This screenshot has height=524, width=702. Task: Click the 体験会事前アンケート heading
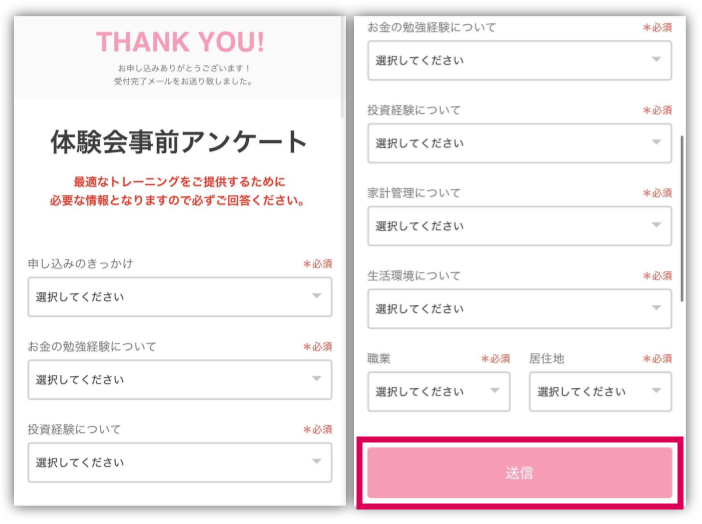[x=179, y=142]
